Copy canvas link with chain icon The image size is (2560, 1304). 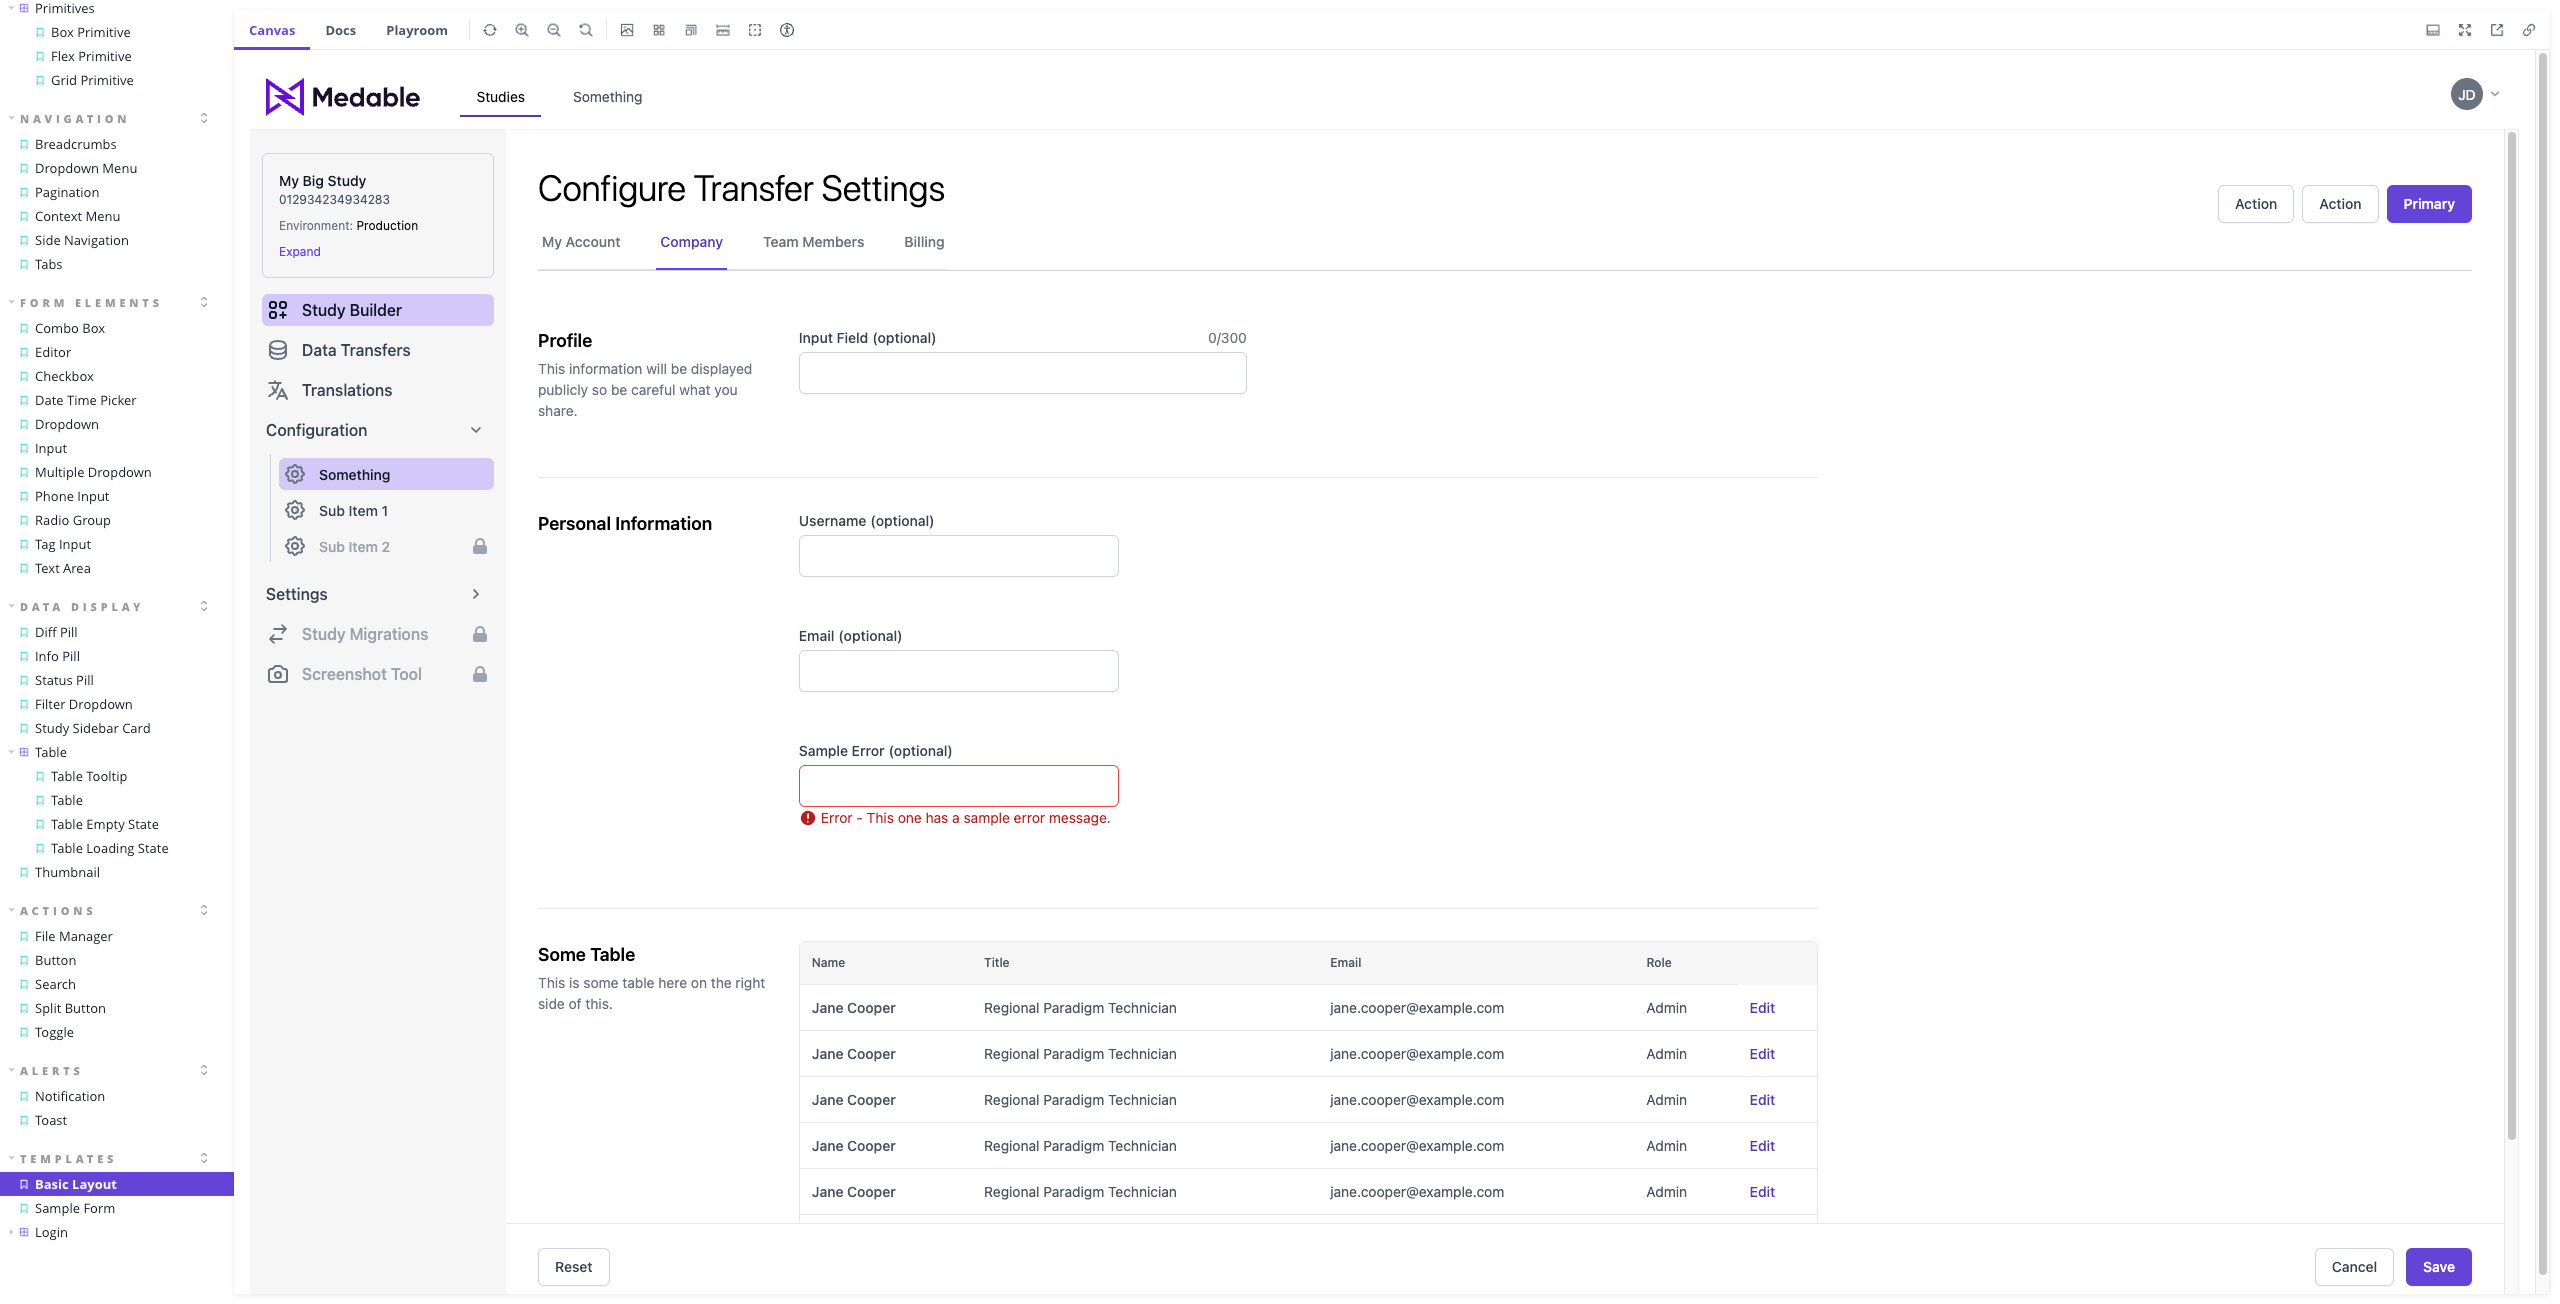coord(2529,30)
